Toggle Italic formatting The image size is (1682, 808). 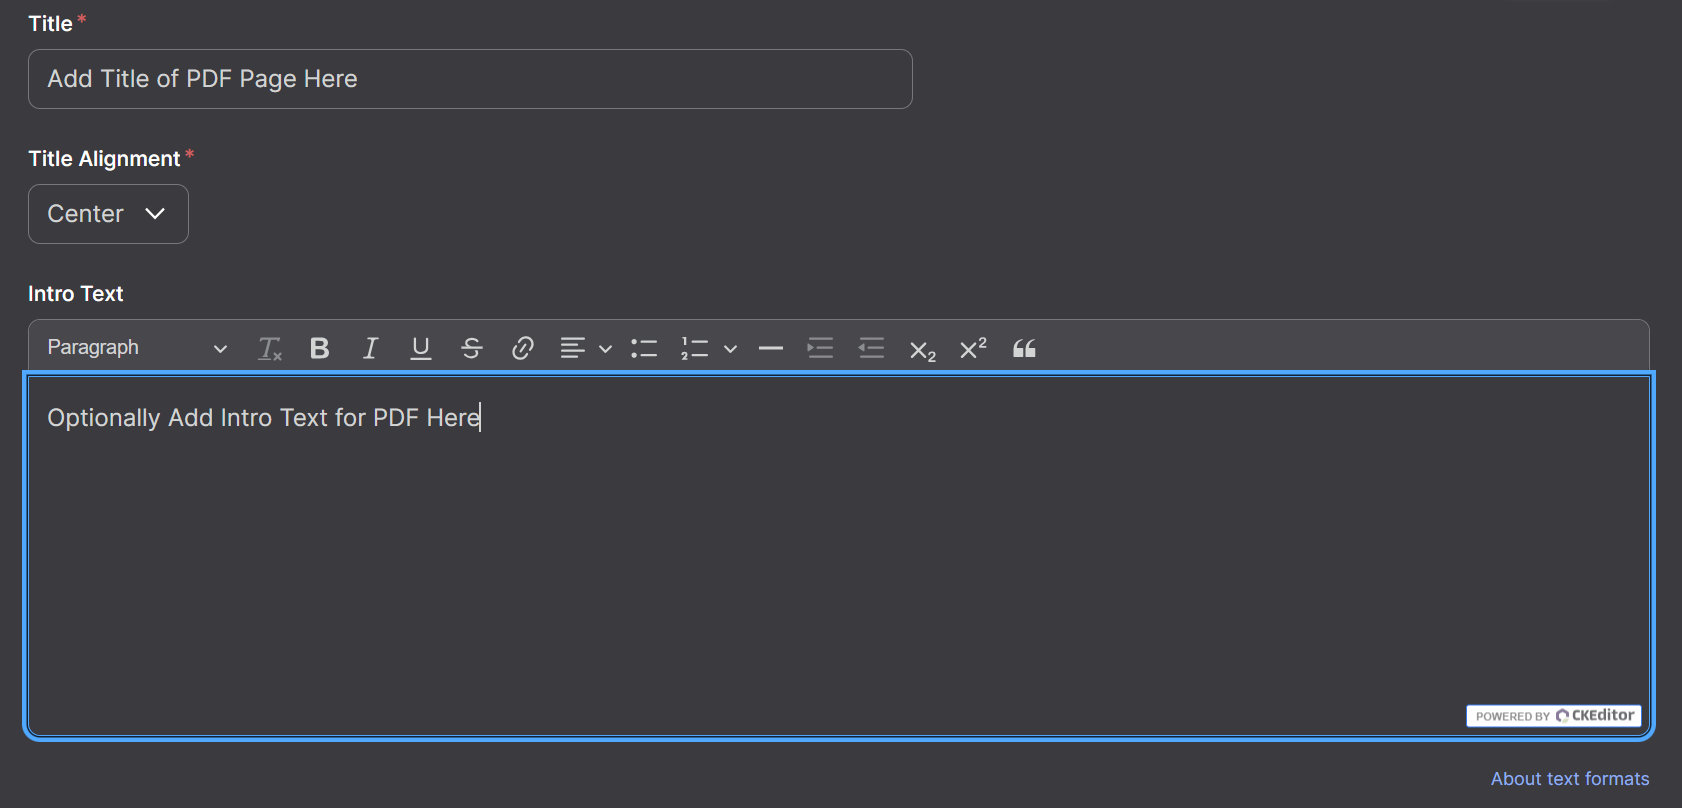[370, 348]
